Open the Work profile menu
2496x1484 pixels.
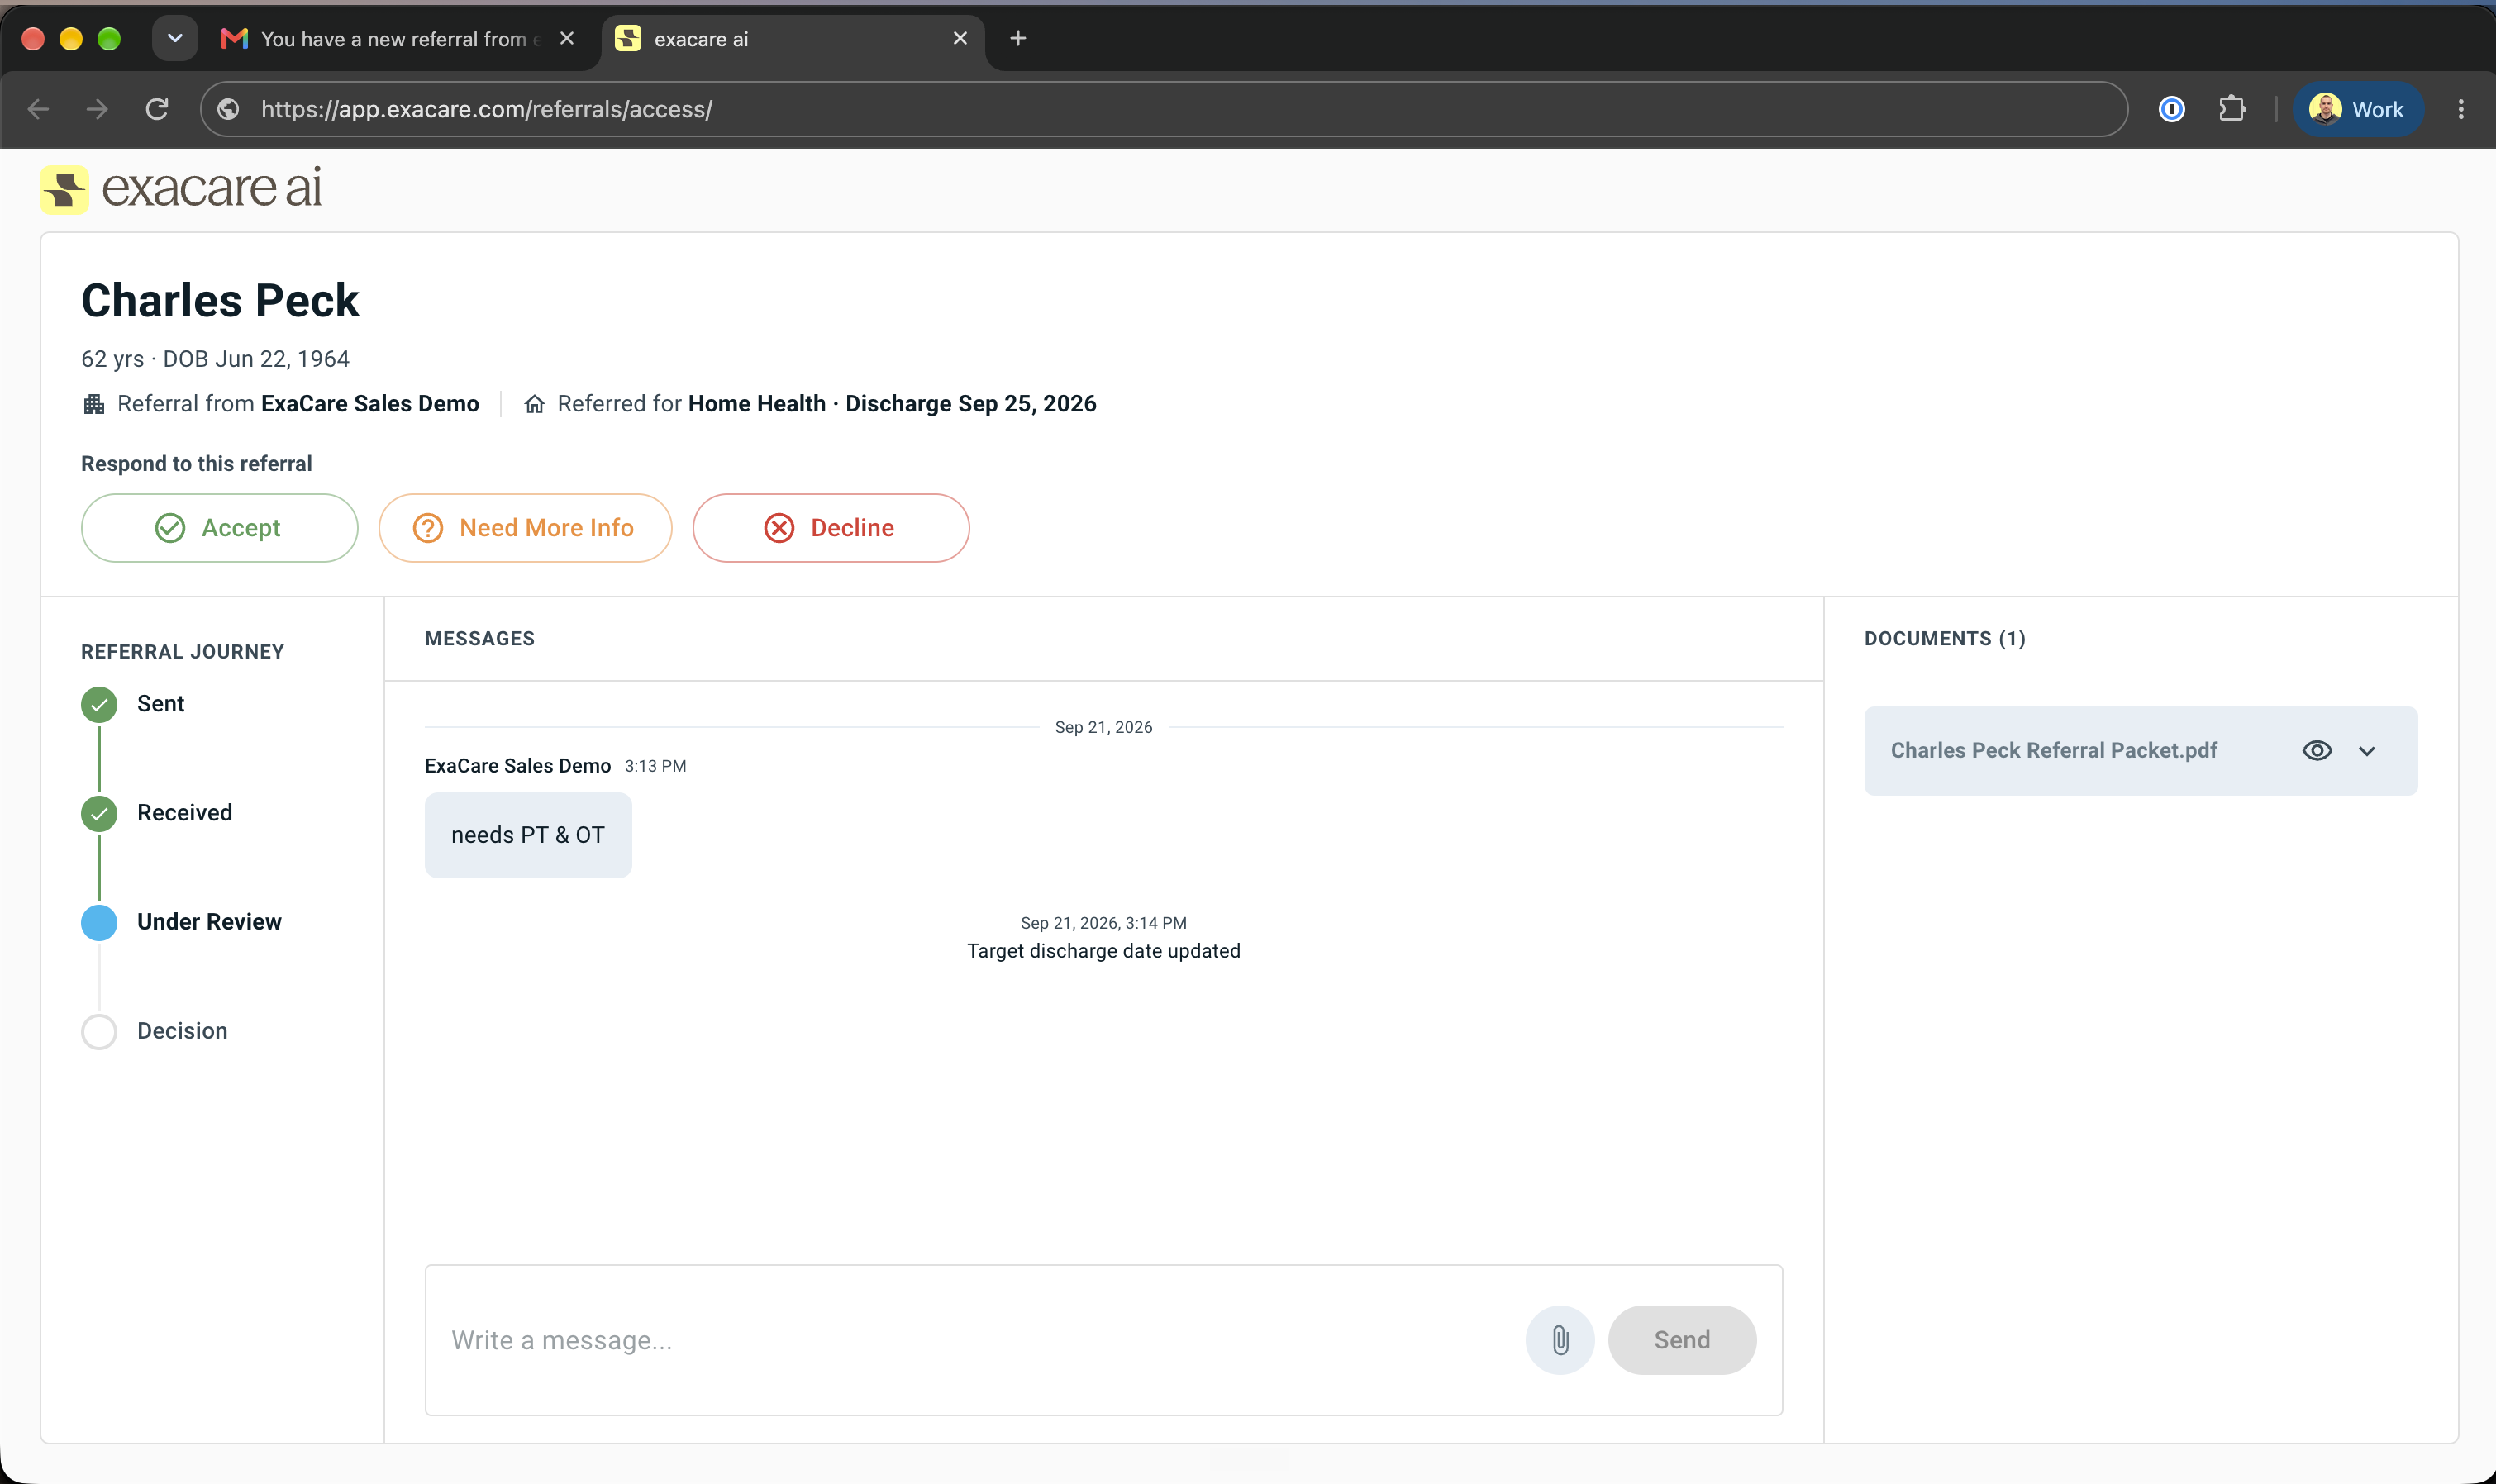pyautogui.click(x=2358, y=109)
